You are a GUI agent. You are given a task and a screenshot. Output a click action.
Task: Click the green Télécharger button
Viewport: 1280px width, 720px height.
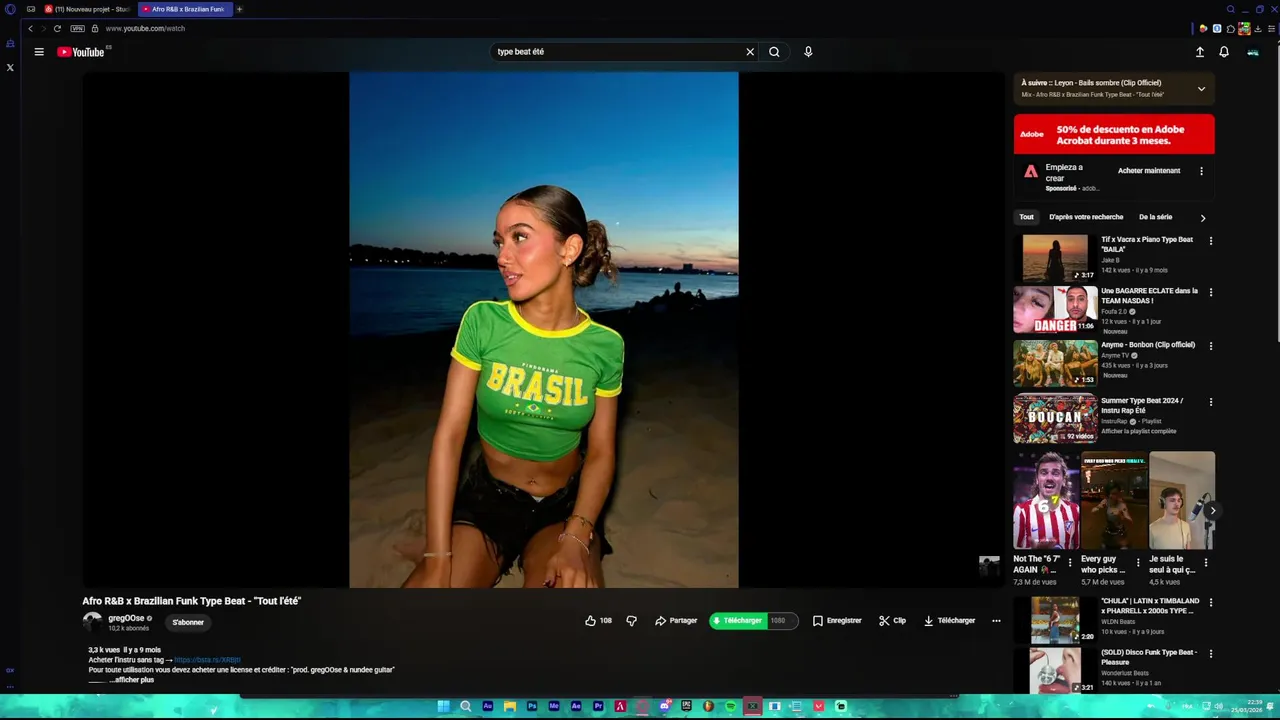click(737, 621)
